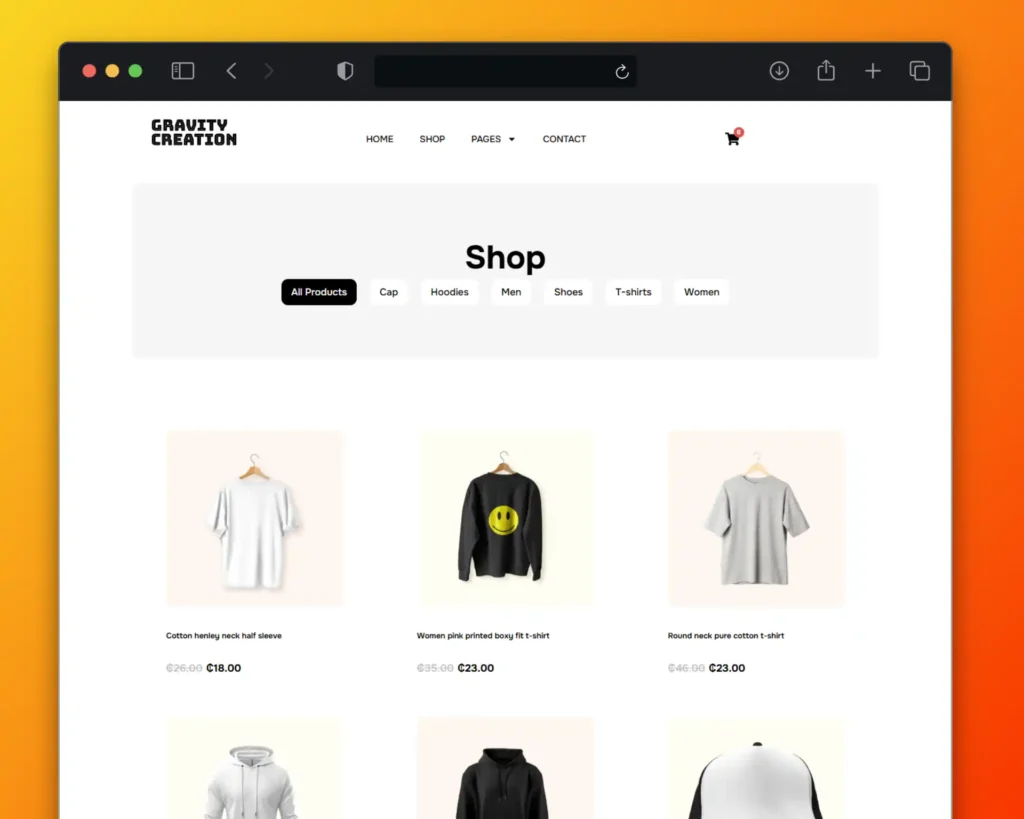Open the black smiley sweatshirt thumbnail
This screenshot has width=1024, height=819.
pos(505,519)
